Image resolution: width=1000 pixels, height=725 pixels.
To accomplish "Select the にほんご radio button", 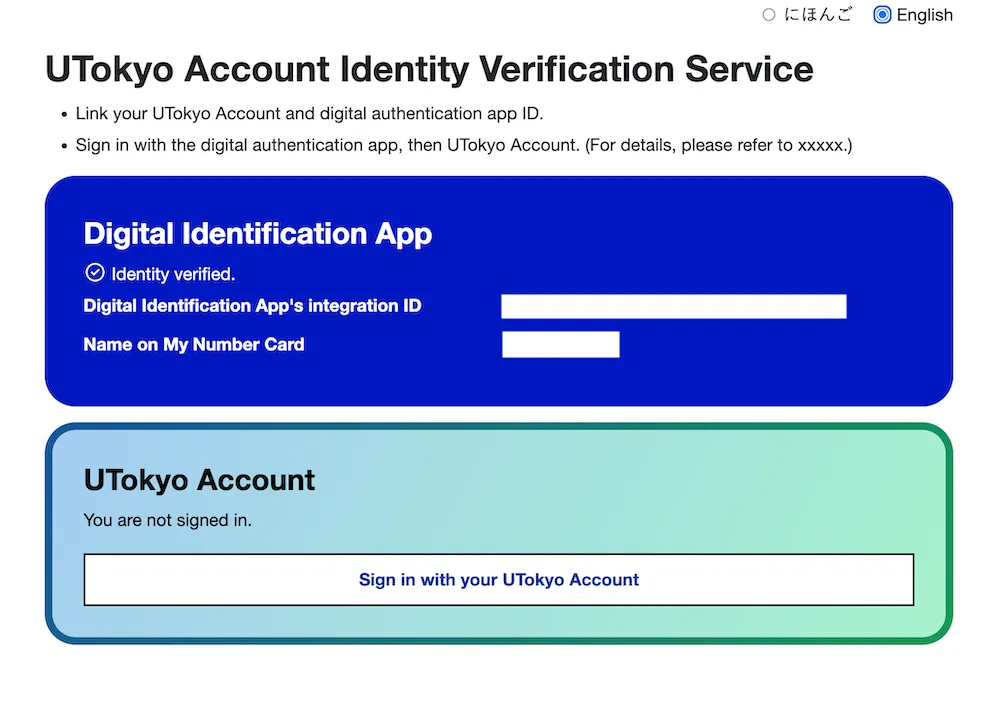I will (x=769, y=15).
